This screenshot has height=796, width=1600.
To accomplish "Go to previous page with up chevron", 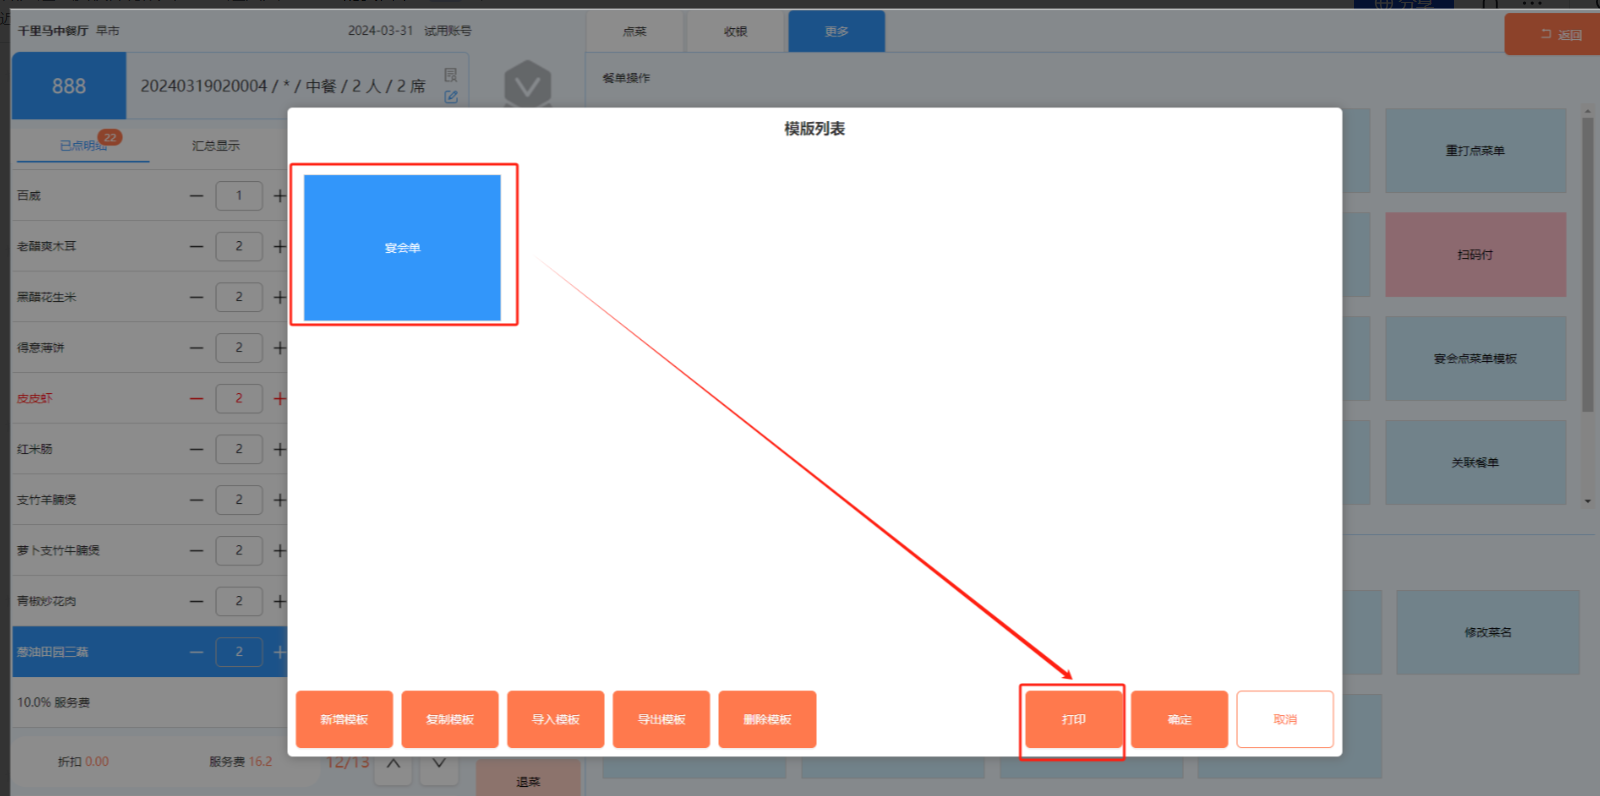I will click(x=394, y=764).
